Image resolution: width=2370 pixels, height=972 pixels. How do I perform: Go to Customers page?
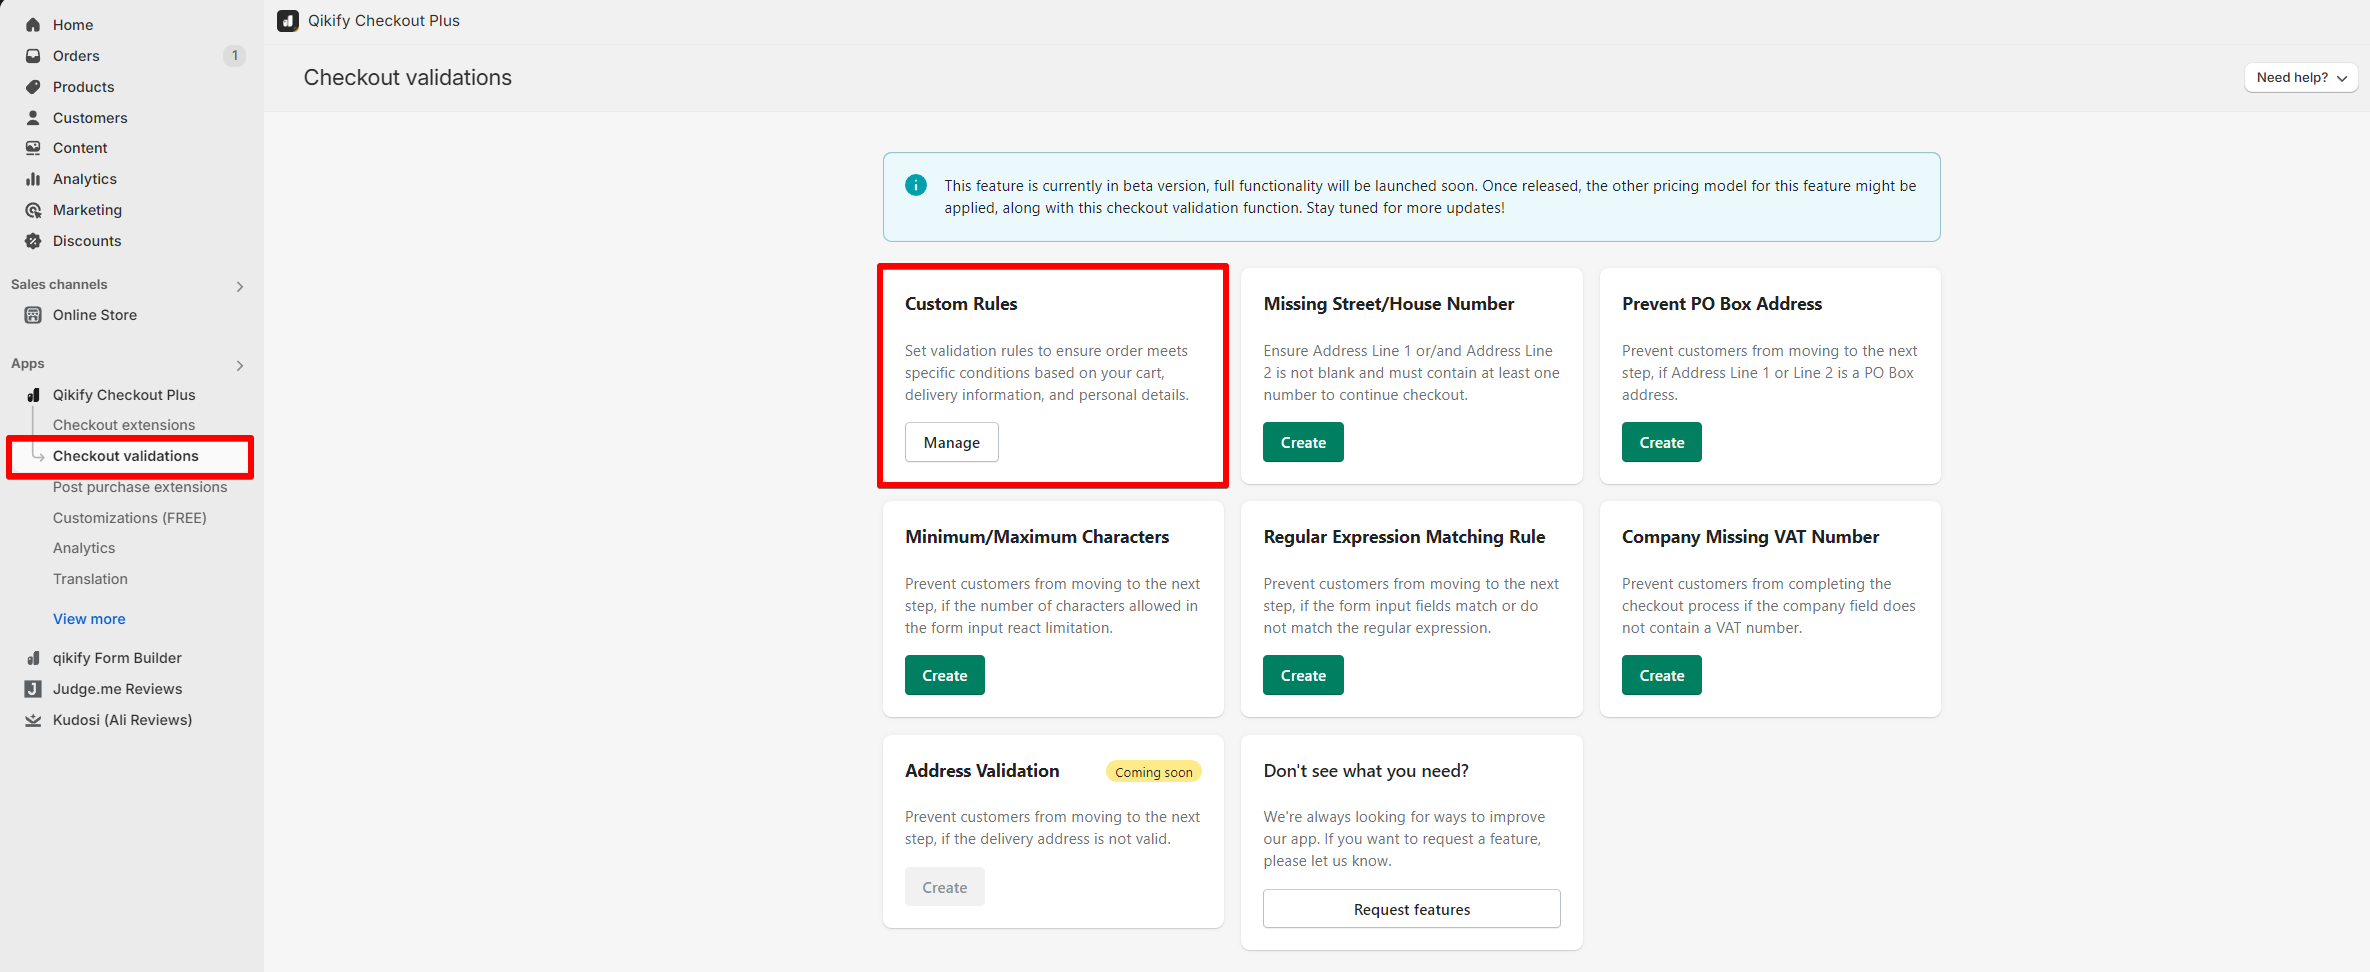tap(90, 118)
